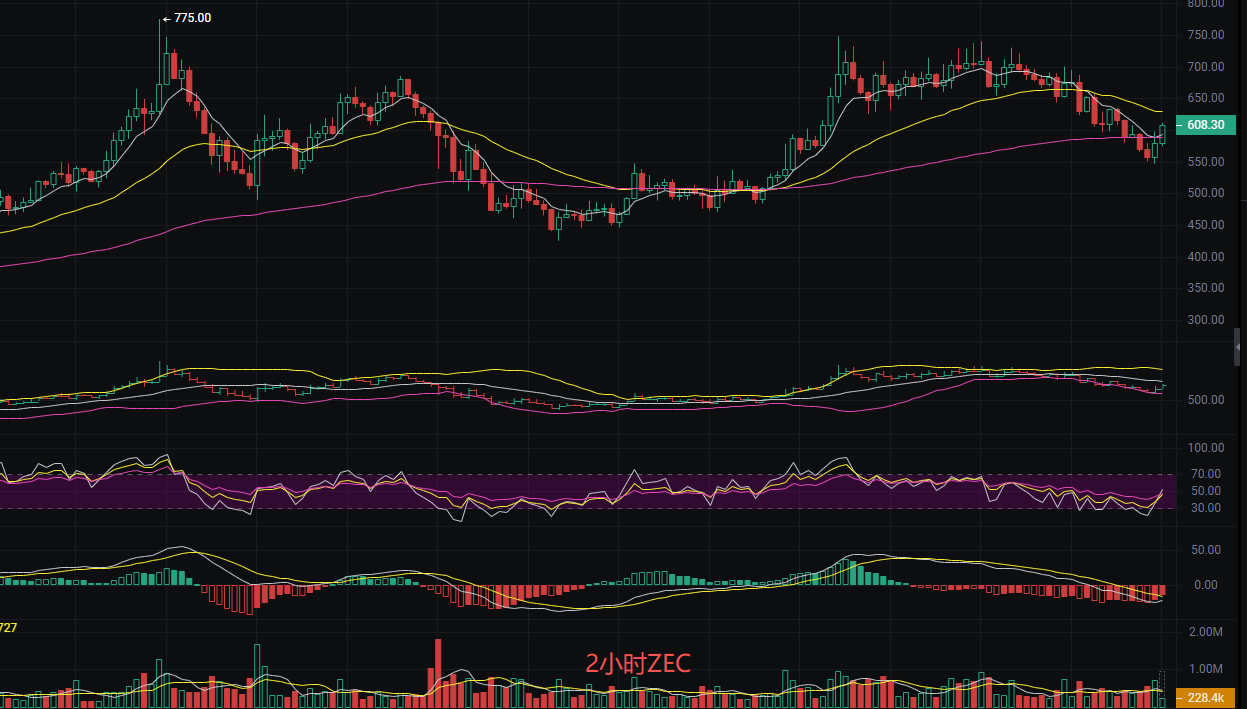
Task: Click the RSI 100.00 axis label
Action: [x=1205, y=448]
